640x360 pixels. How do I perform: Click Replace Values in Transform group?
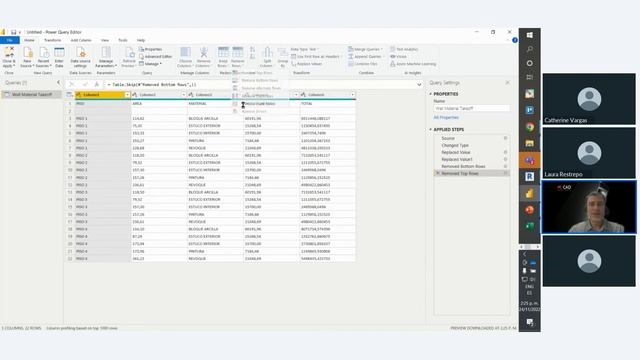[307, 64]
